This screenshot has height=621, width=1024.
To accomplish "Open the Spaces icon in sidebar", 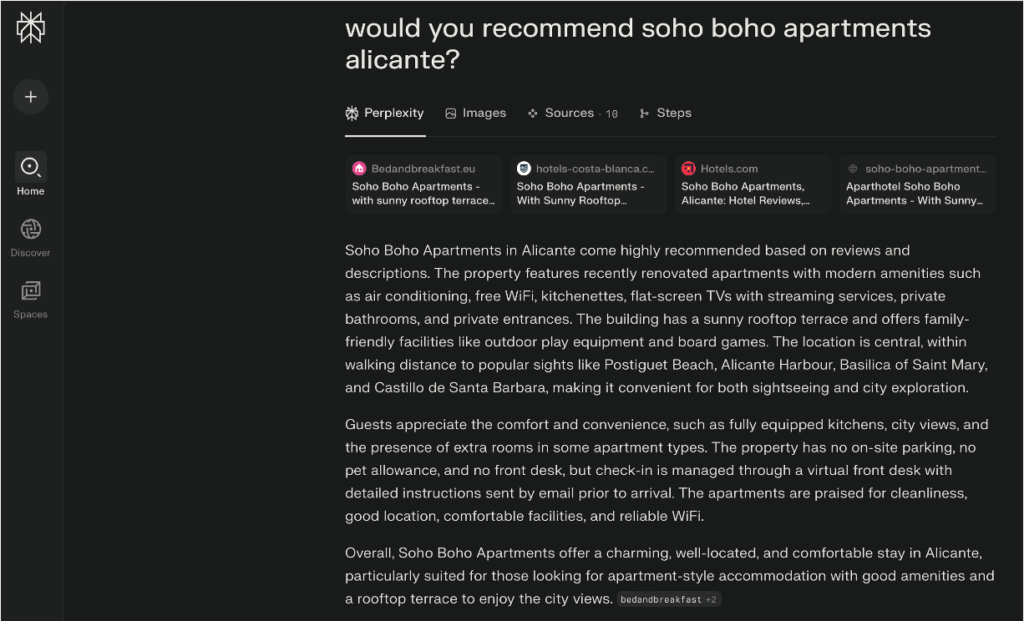I will coord(31,291).
